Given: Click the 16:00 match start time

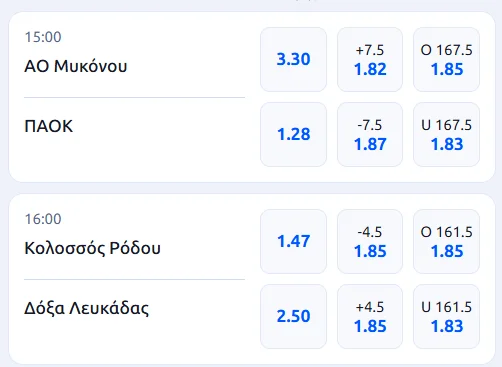Looking at the screenshot, I should pos(43,219).
